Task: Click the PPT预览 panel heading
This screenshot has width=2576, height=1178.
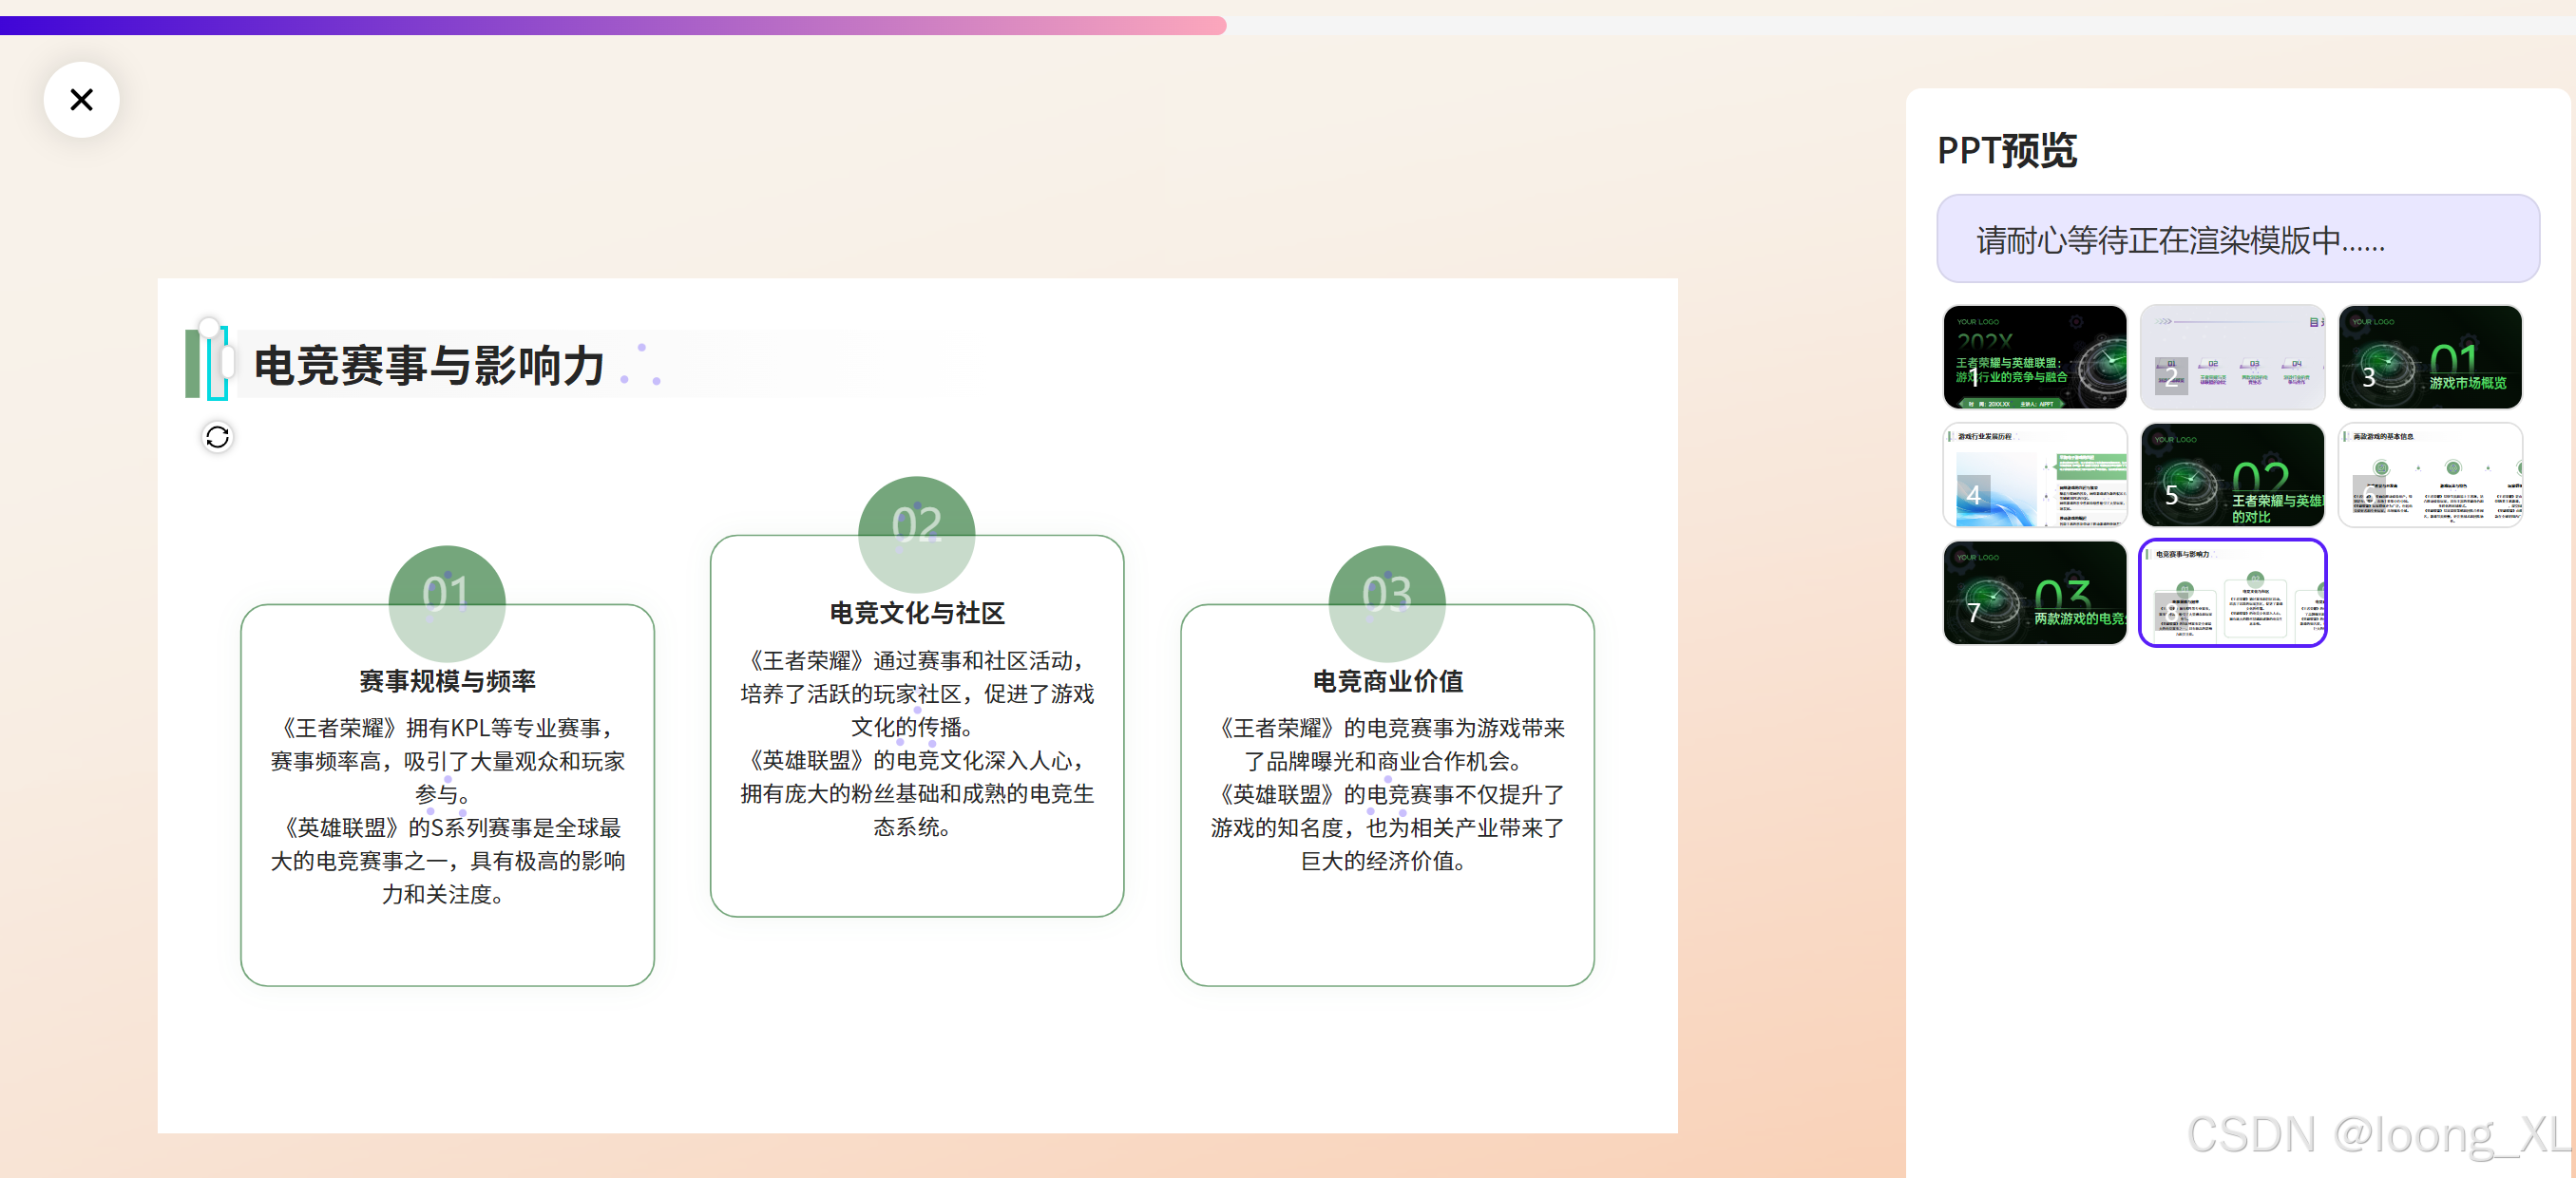Action: tap(2006, 151)
